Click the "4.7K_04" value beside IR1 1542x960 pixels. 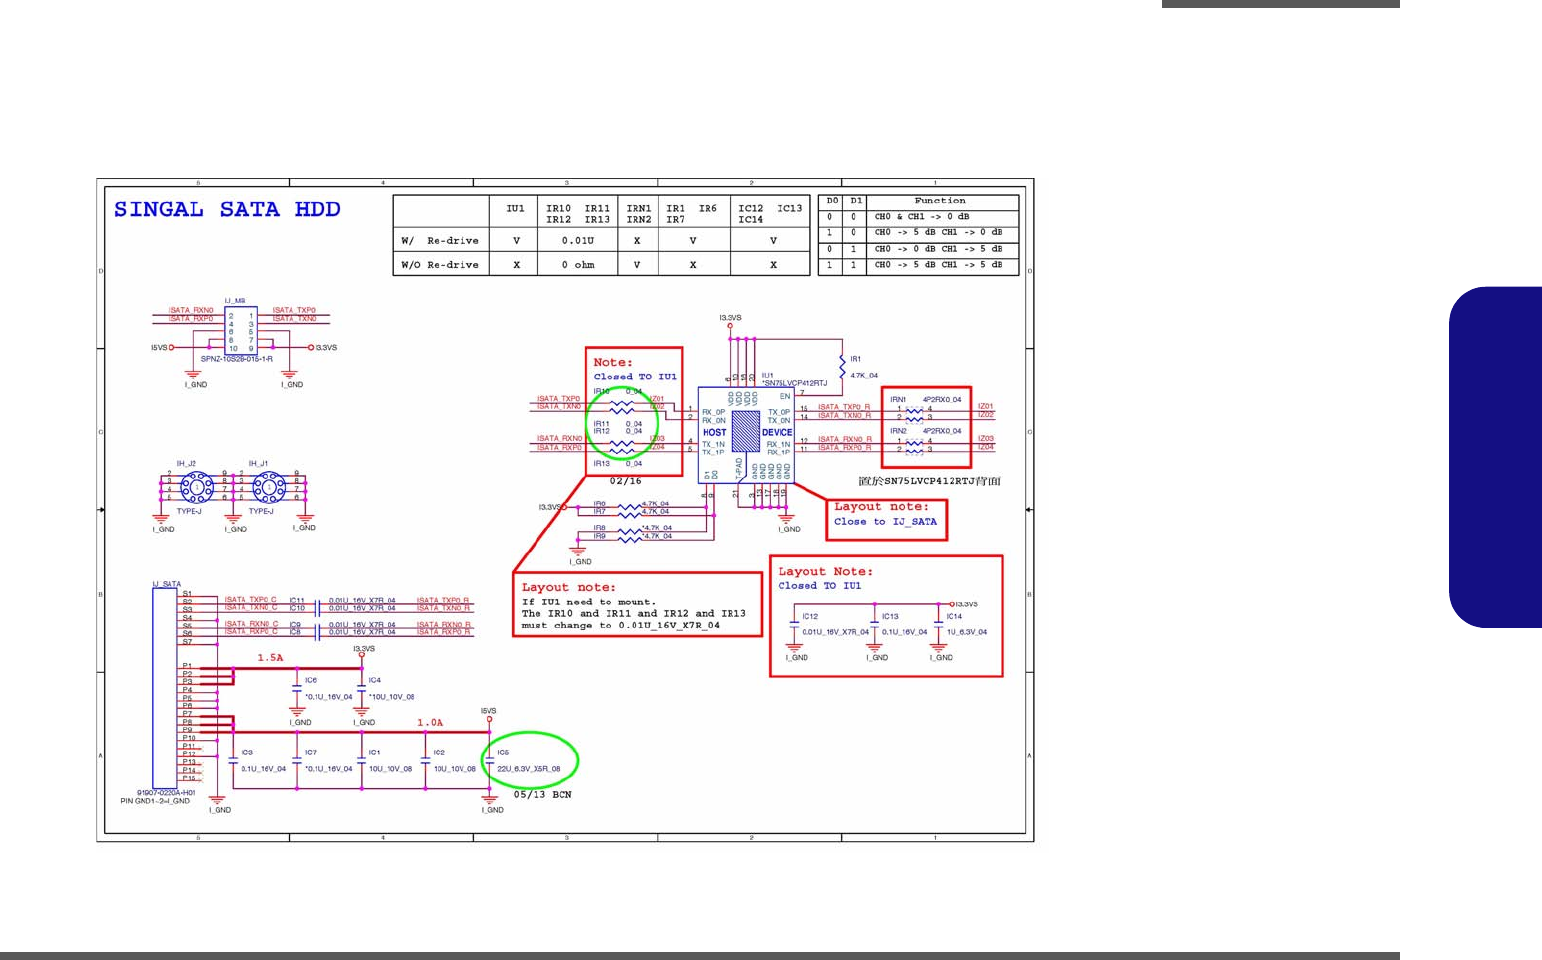point(864,376)
